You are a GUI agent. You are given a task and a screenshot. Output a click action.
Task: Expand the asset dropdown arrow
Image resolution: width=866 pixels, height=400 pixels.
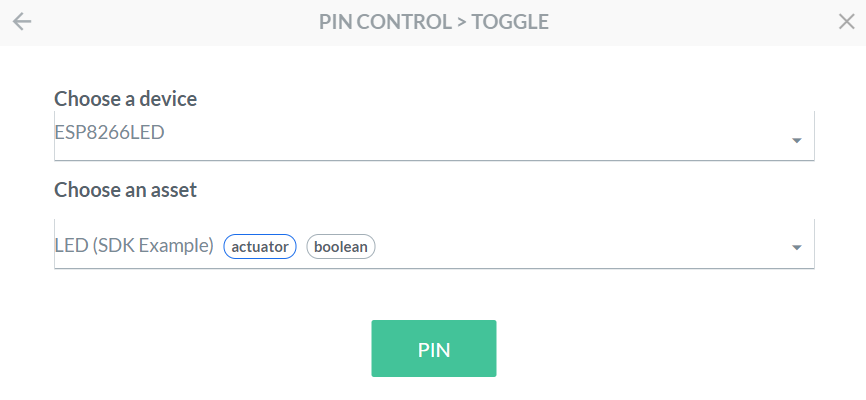click(x=796, y=247)
